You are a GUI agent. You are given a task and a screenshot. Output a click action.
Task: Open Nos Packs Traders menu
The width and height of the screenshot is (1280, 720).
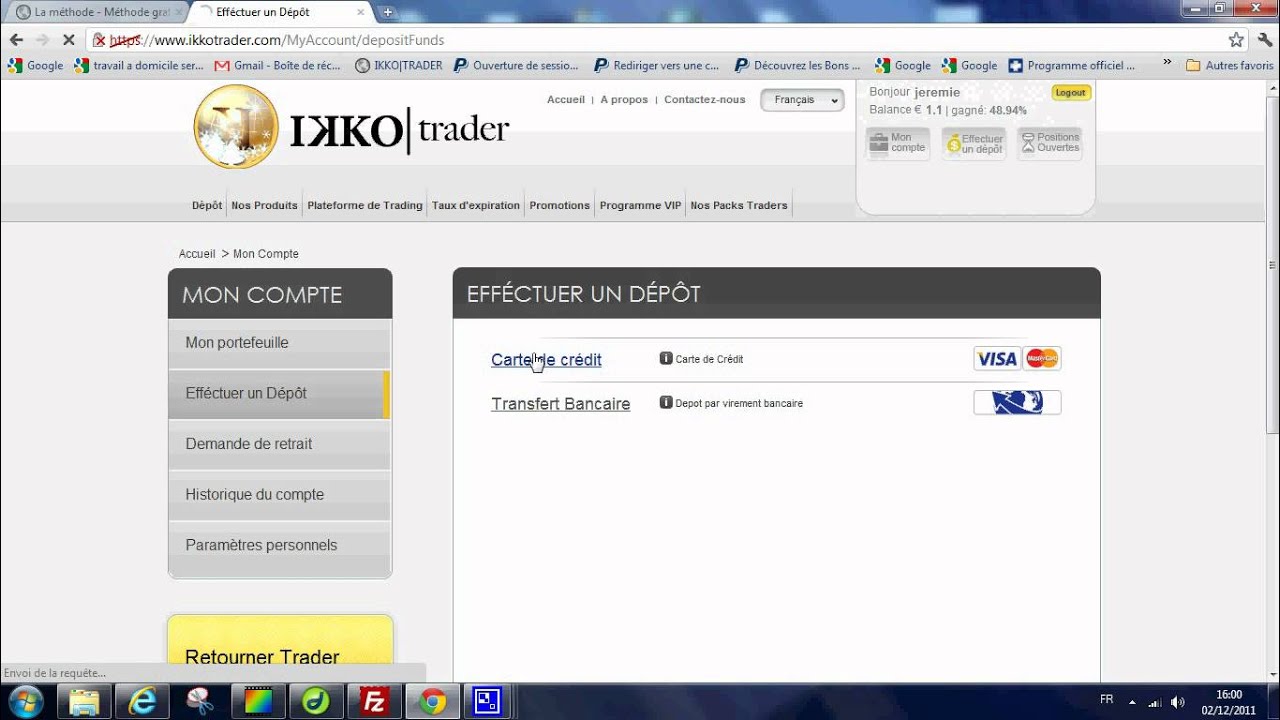(x=739, y=205)
